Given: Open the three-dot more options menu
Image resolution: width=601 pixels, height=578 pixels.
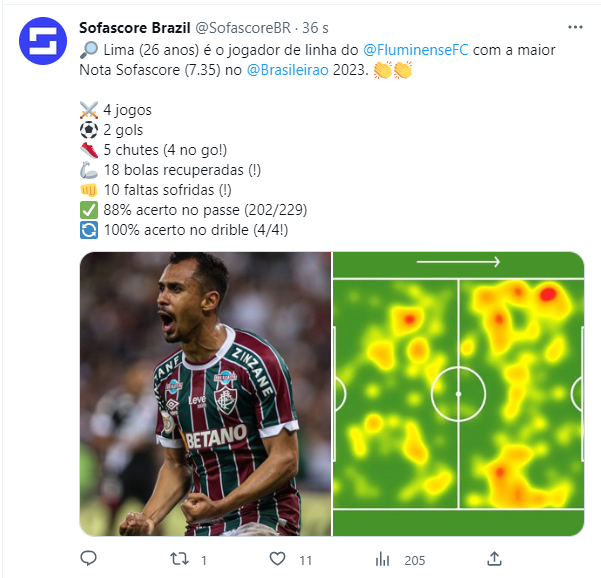Looking at the screenshot, I should (575, 27).
